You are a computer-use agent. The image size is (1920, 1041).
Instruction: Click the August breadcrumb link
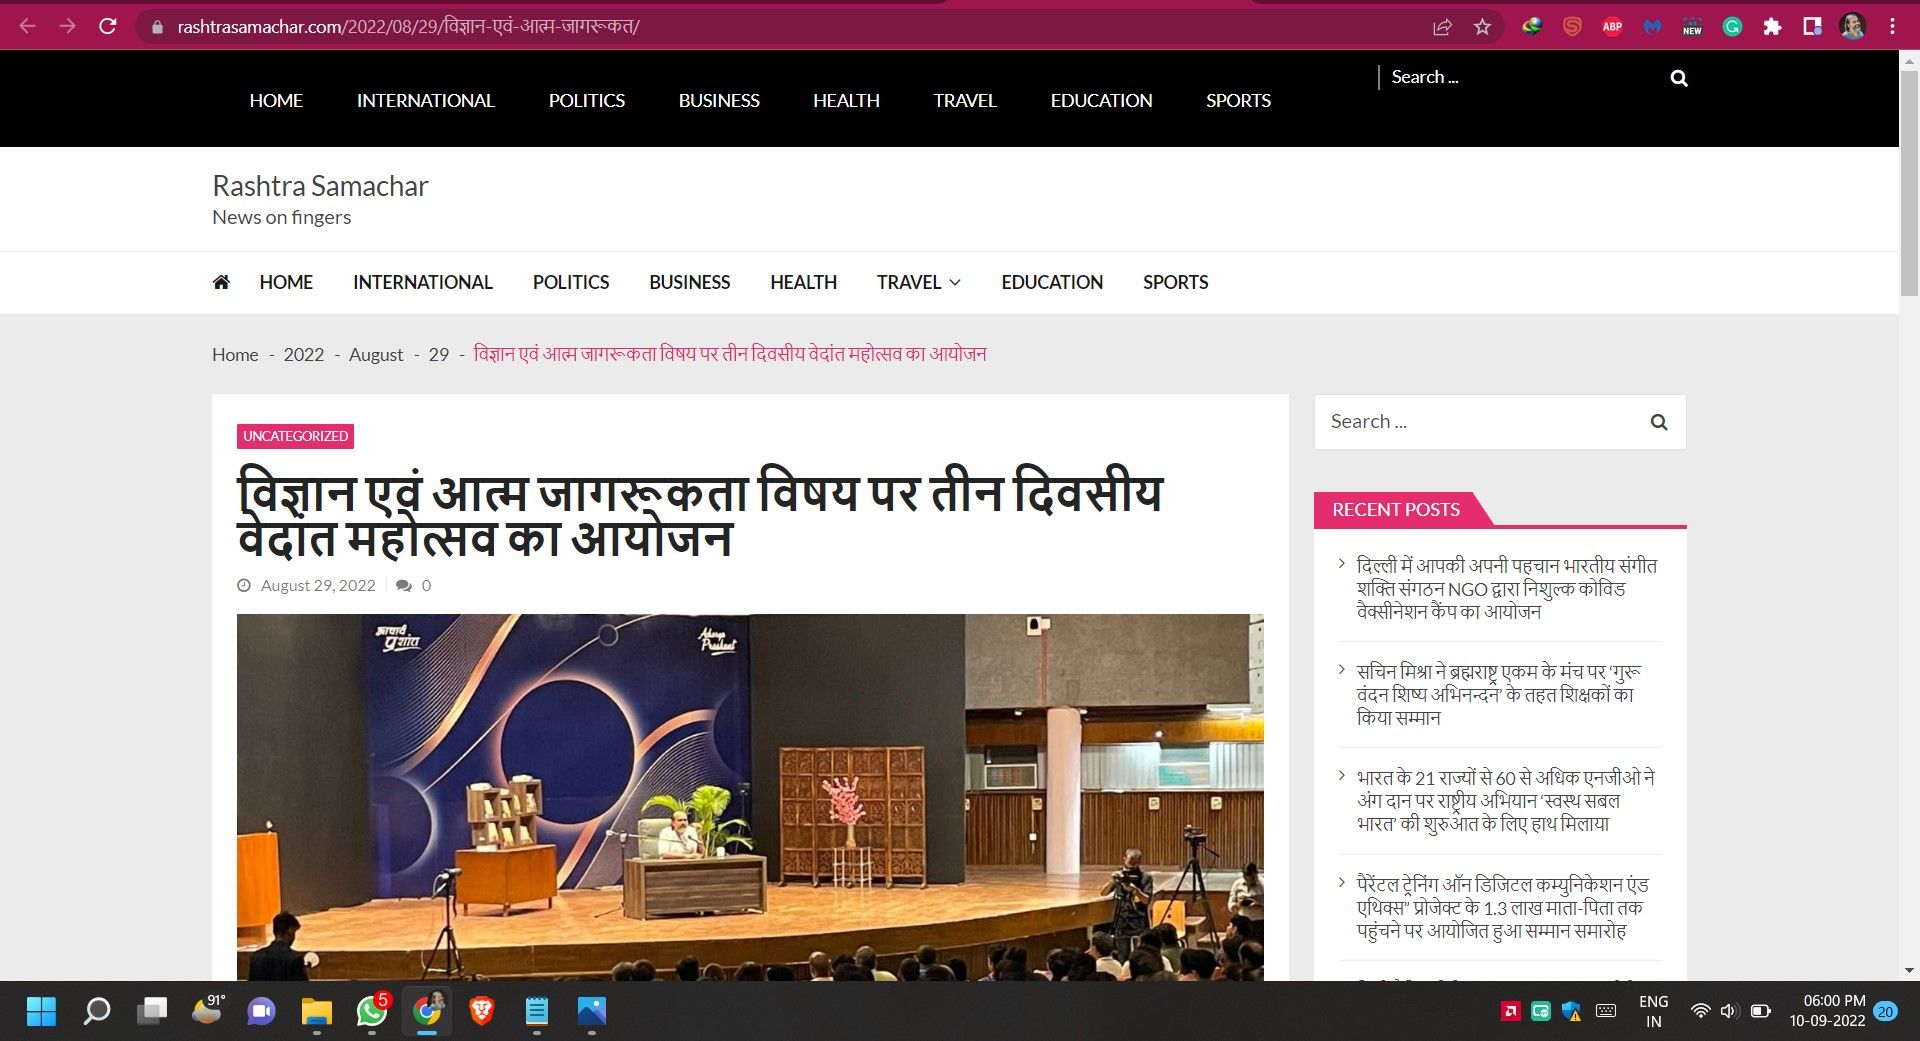pyautogui.click(x=376, y=355)
